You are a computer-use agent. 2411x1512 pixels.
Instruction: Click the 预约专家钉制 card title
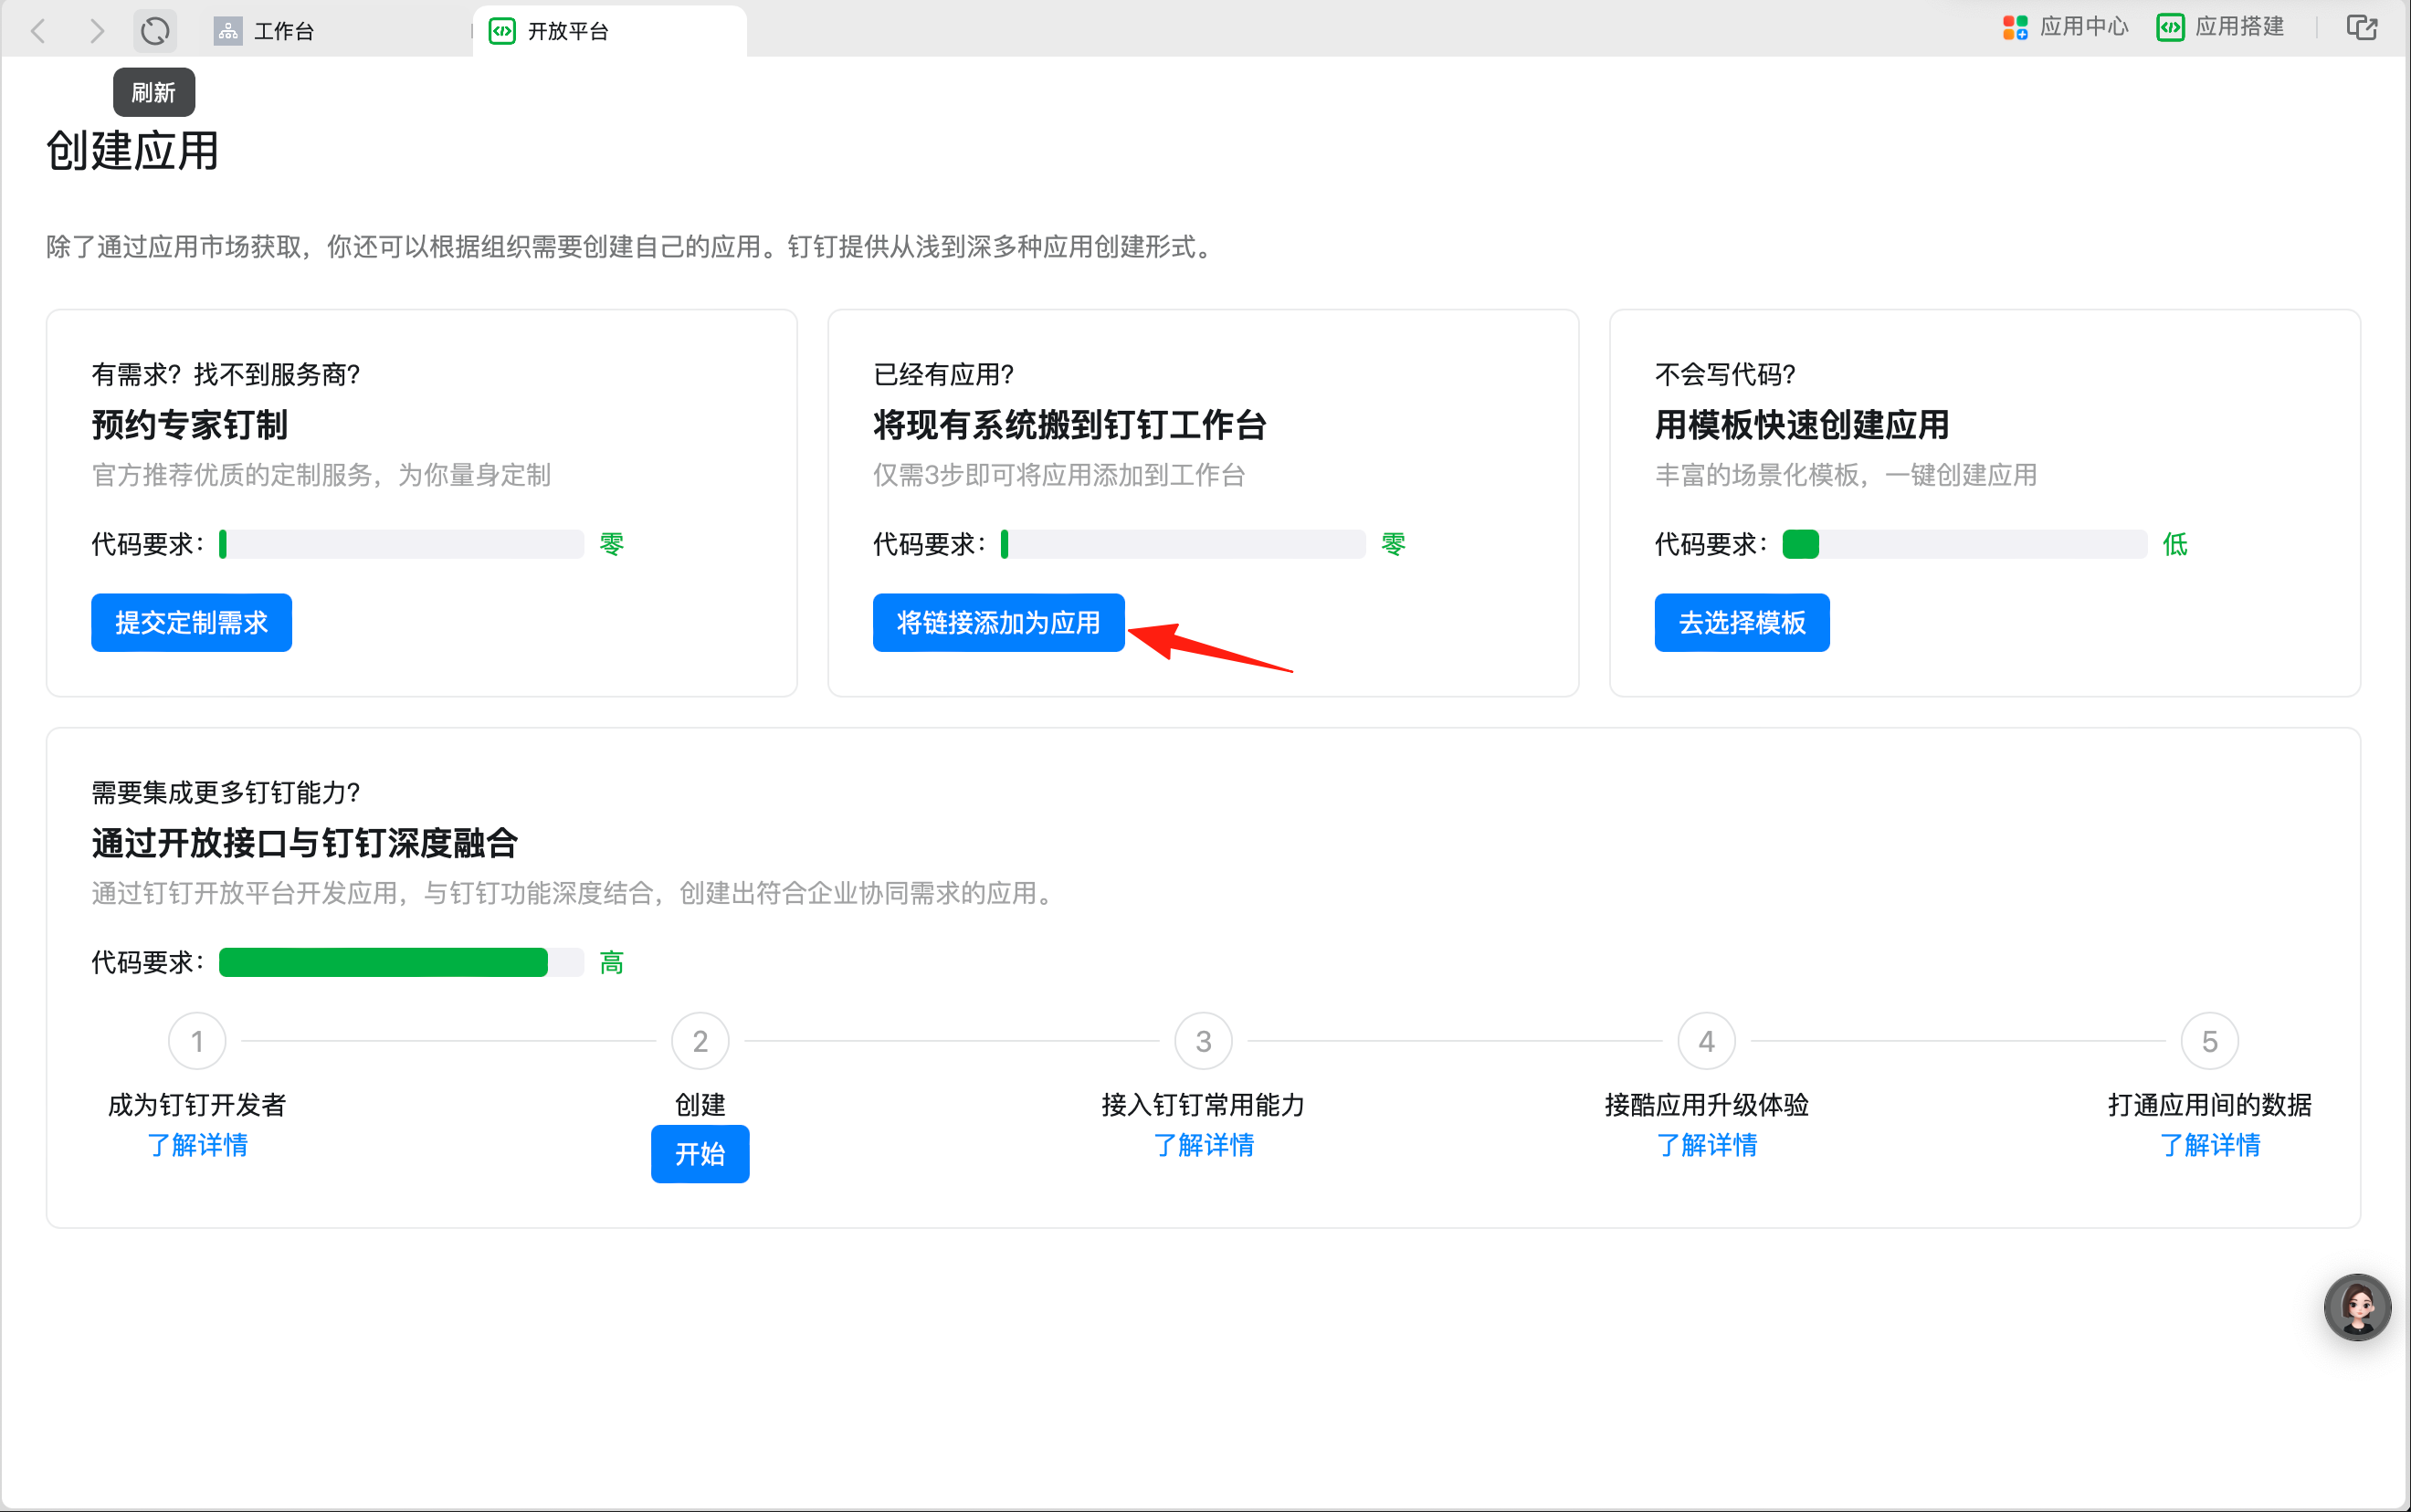coord(190,425)
